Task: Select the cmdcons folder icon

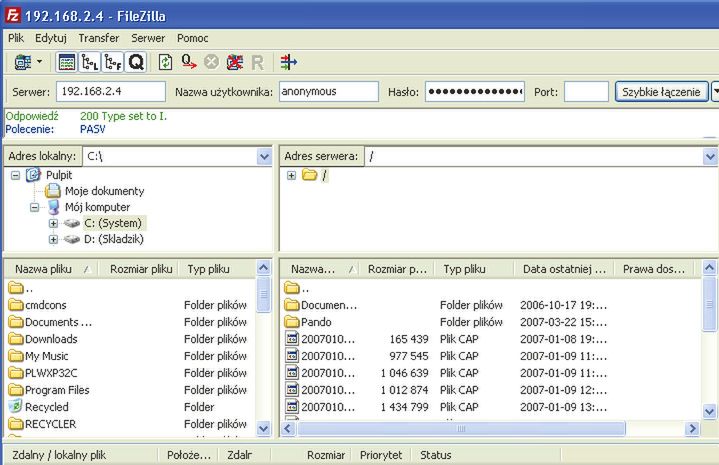Action: [x=16, y=305]
